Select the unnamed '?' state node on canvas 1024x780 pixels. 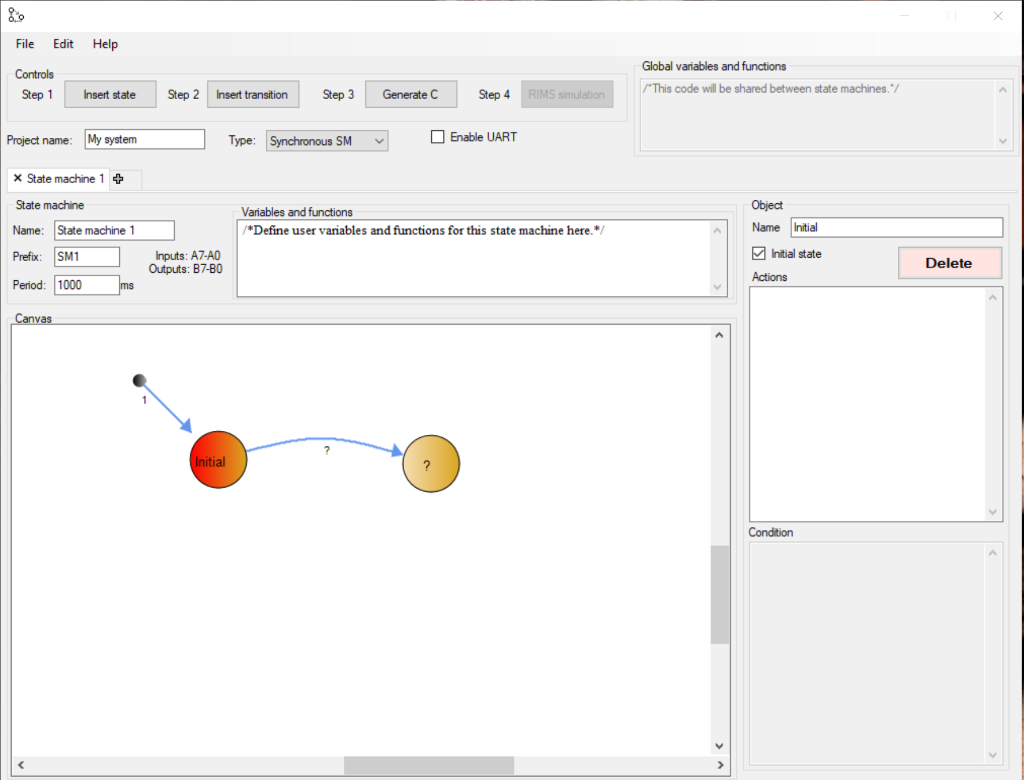(x=430, y=463)
